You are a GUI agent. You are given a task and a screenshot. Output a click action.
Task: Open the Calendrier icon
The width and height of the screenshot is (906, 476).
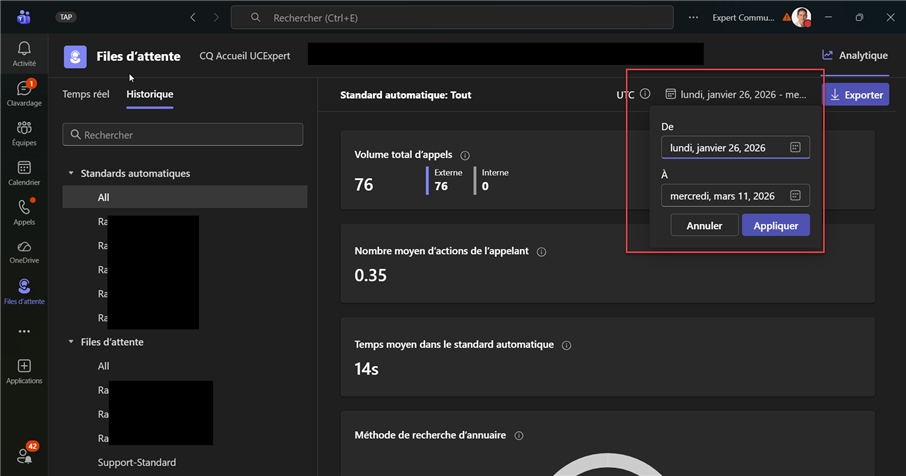pyautogui.click(x=24, y=173)
